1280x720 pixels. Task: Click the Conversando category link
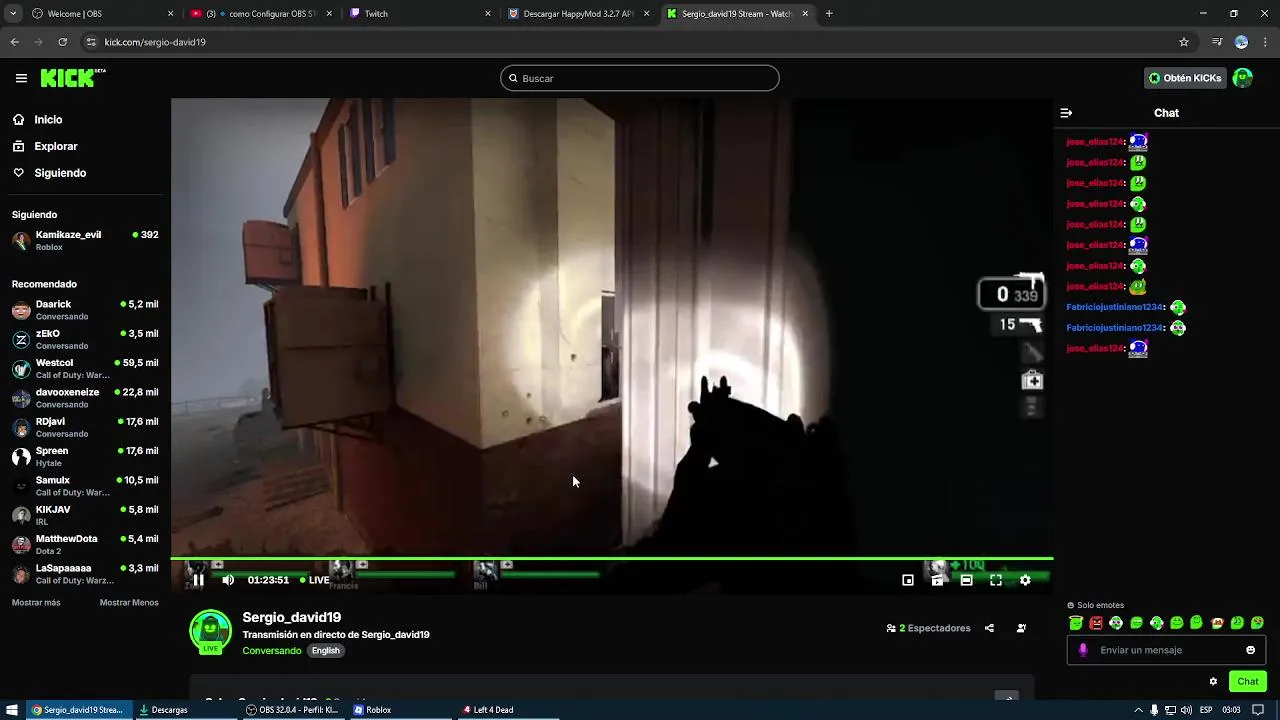(x=271, y=651)
